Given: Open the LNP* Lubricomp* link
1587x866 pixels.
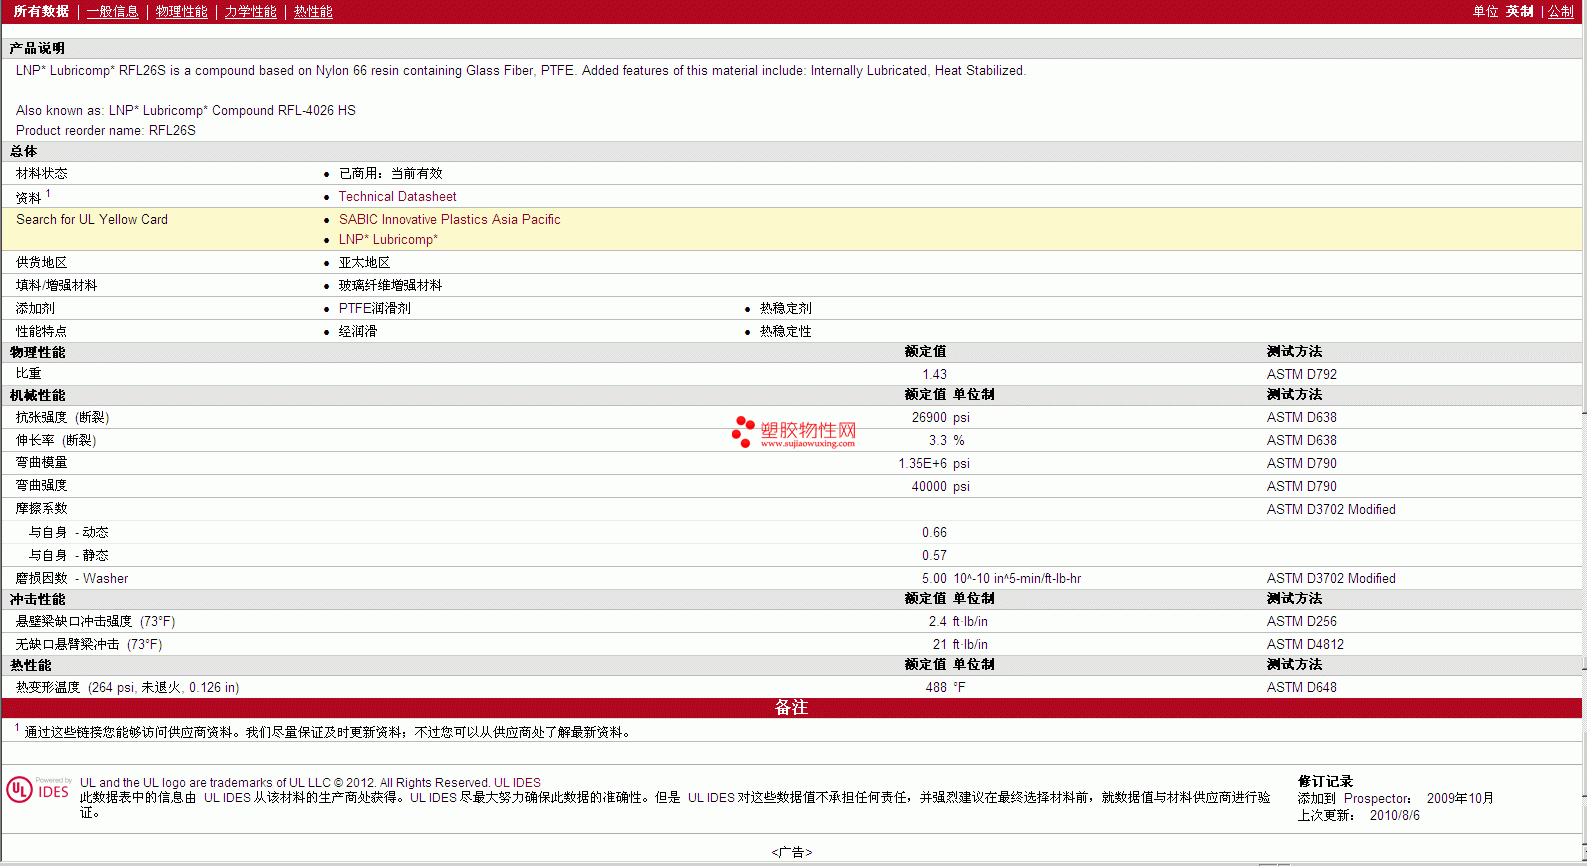Looking at the screenshot, I should 388,240.
